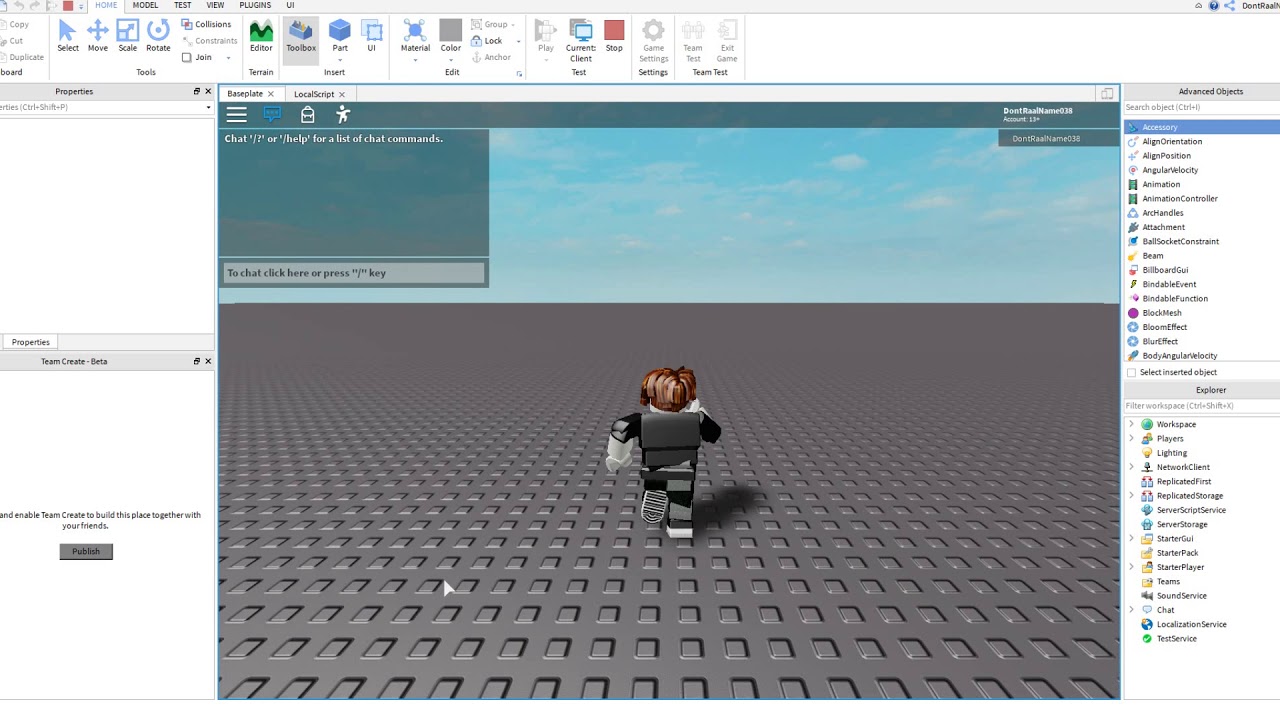1280x720 pixels.
Task: Select ServerScriptService in Explorer
Action: (x=1191, y=510)
